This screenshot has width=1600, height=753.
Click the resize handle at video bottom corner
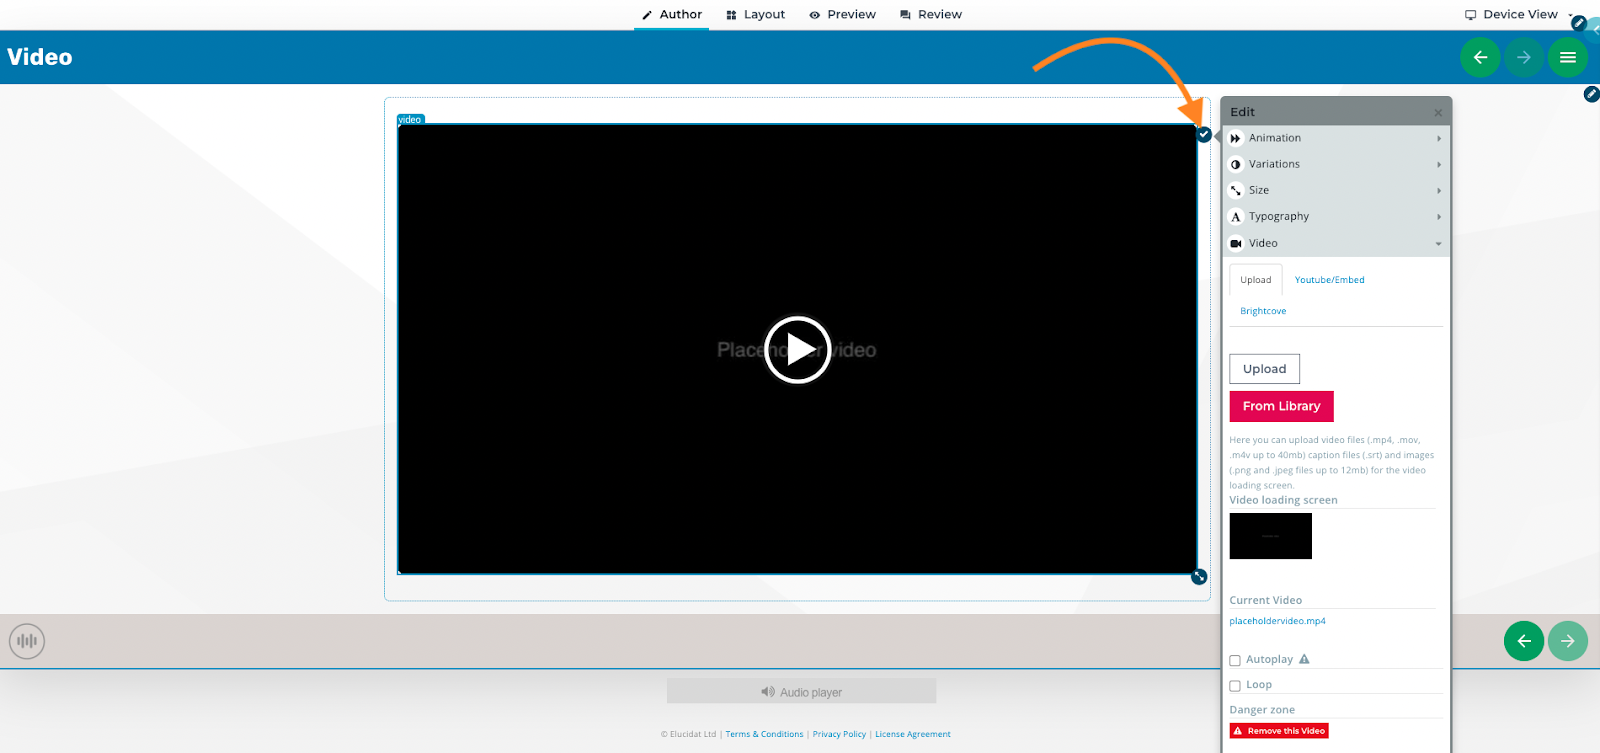click(1200, 577)
